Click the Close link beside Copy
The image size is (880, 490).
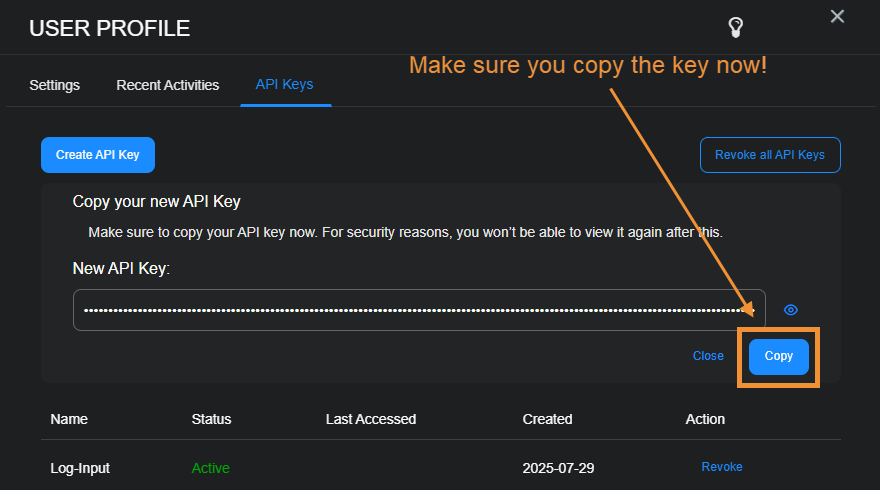(x=708, y=356)
